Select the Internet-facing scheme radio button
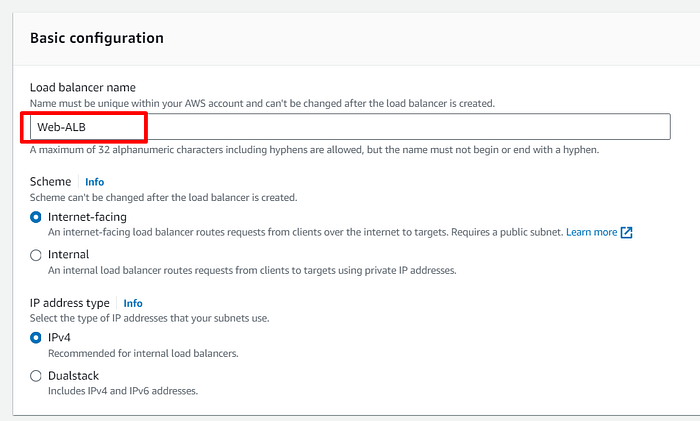This screenshot has width=700, height=421. [x=36, y=217]
